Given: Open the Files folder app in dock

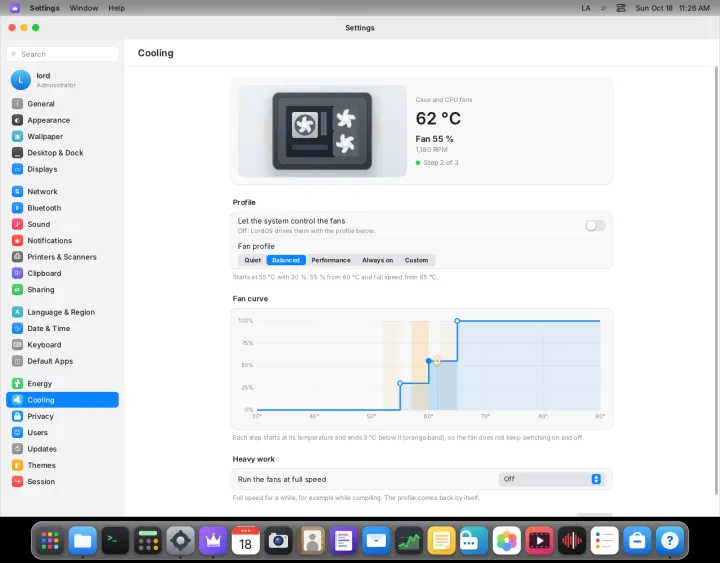Looking at the screenshot, I should point(83,540).
